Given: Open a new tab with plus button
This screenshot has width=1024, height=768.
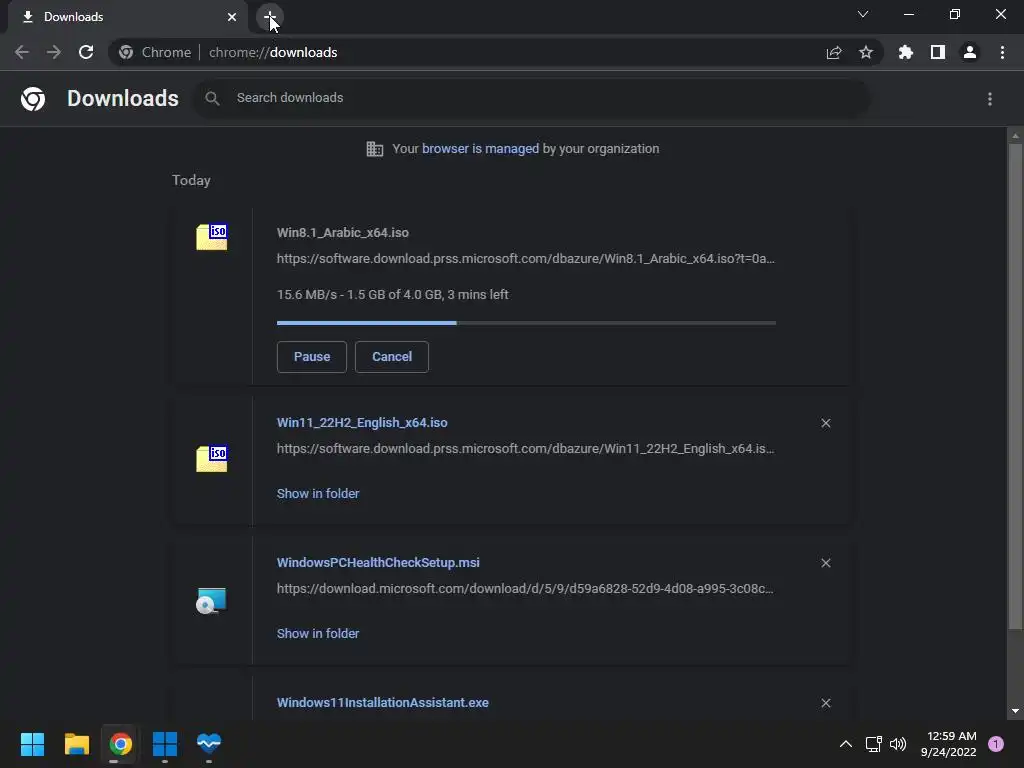Looking at the screenshot, I should tap(270, 17).
